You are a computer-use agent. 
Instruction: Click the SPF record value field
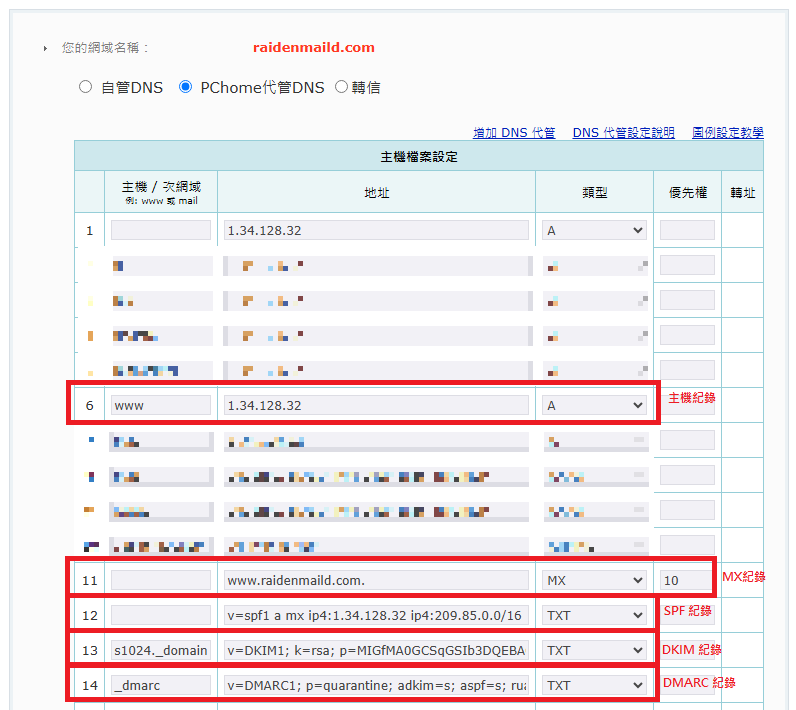click(376, 615)
